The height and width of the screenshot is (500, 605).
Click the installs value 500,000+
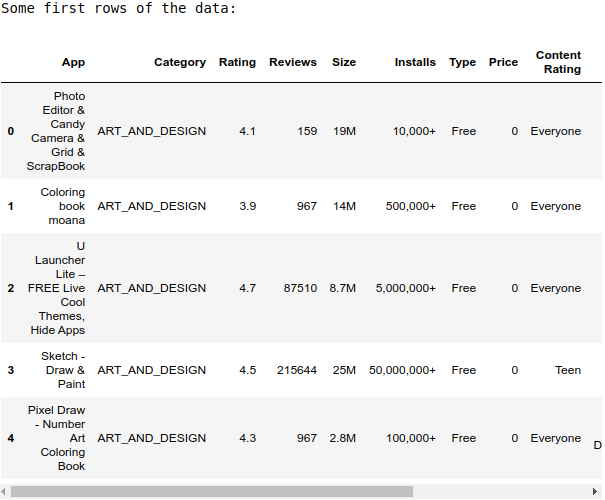tap(411, 206)
